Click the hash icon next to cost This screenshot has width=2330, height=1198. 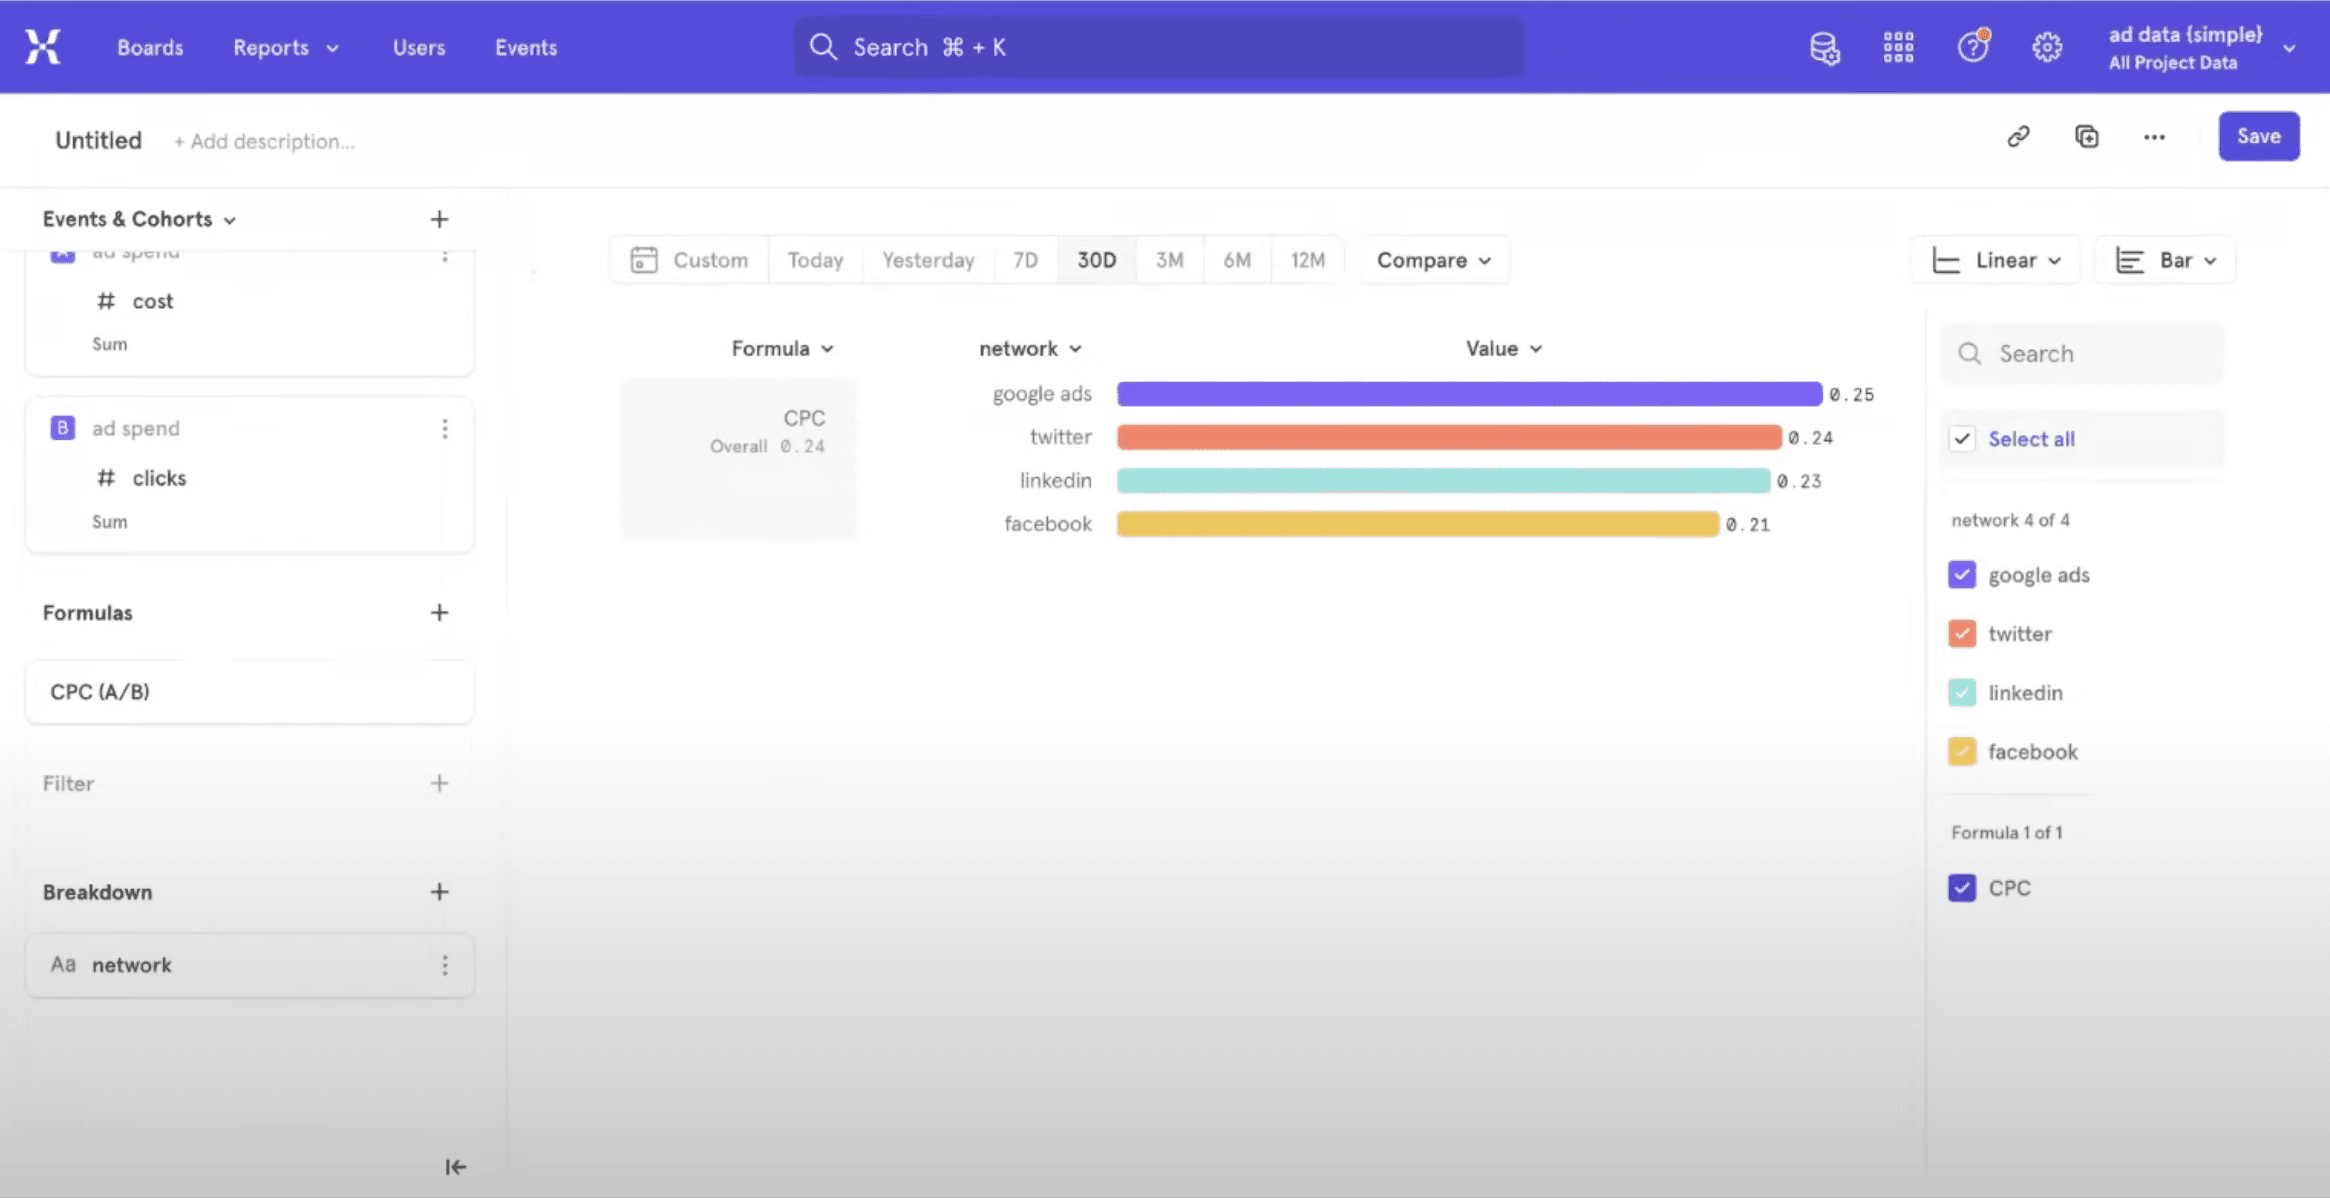click(x=106, y=301)
